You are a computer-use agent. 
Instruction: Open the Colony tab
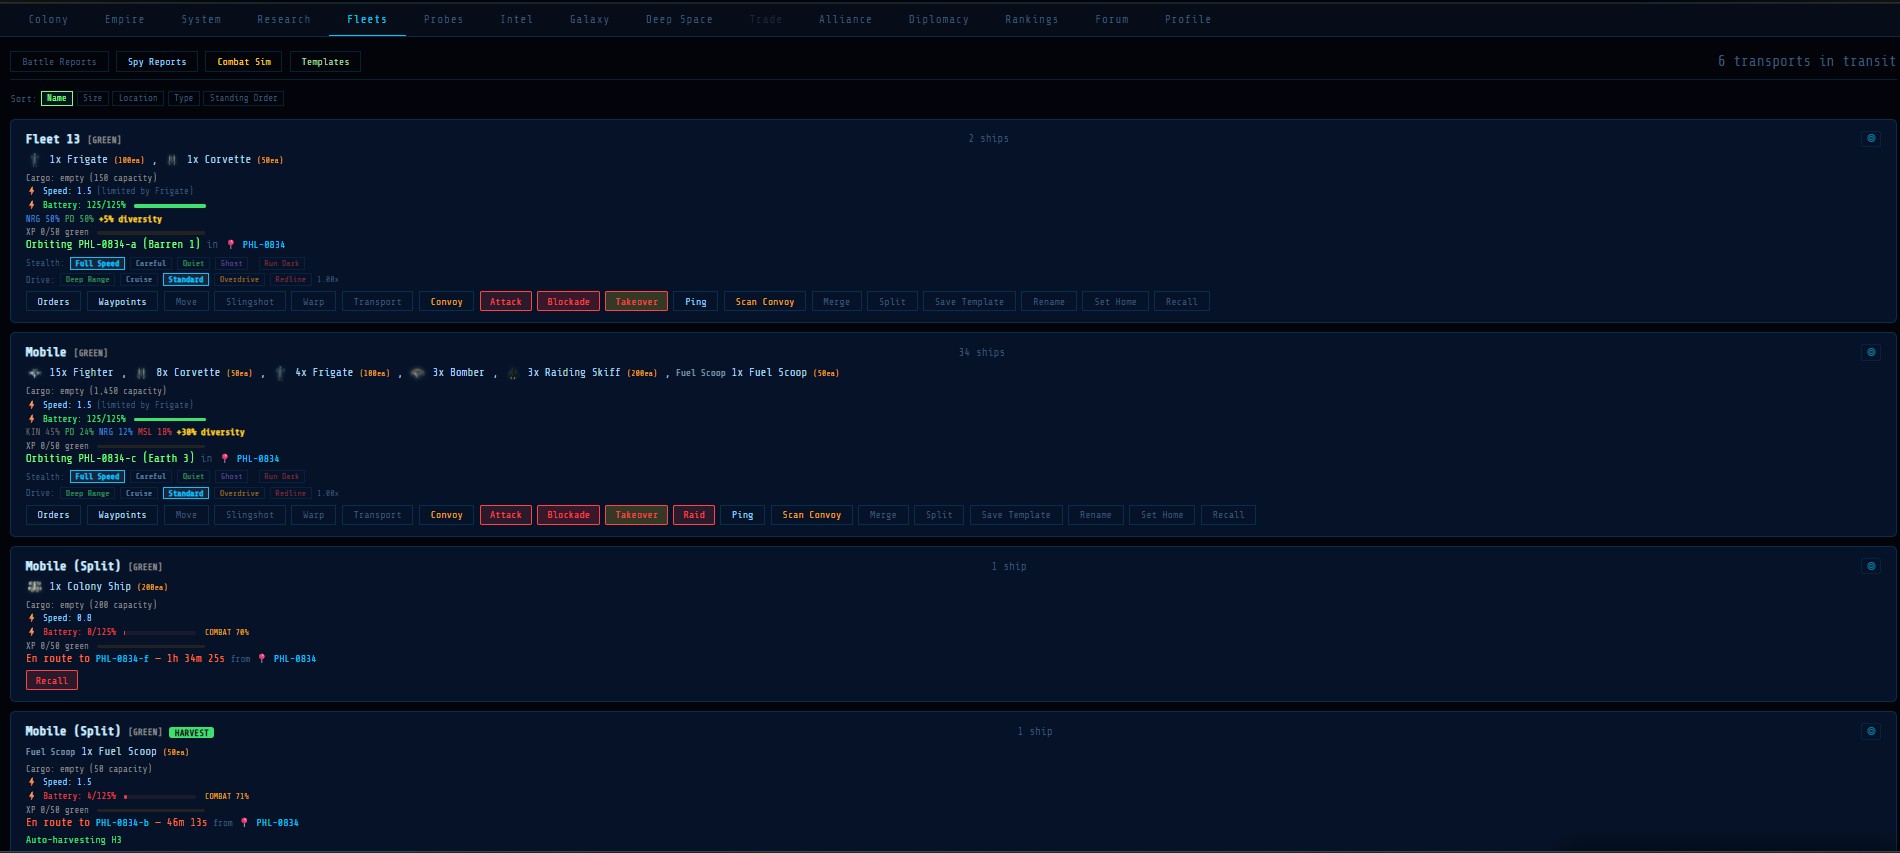[48, 19]
